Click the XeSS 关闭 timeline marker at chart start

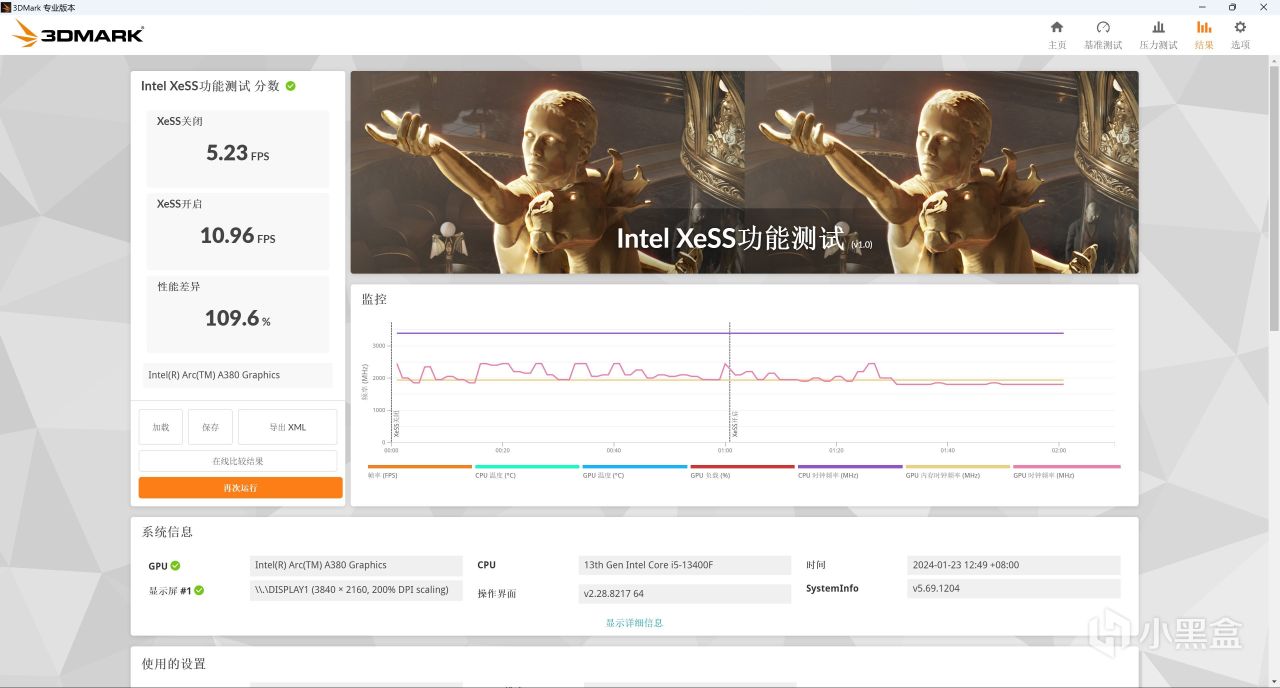[396, 424]
